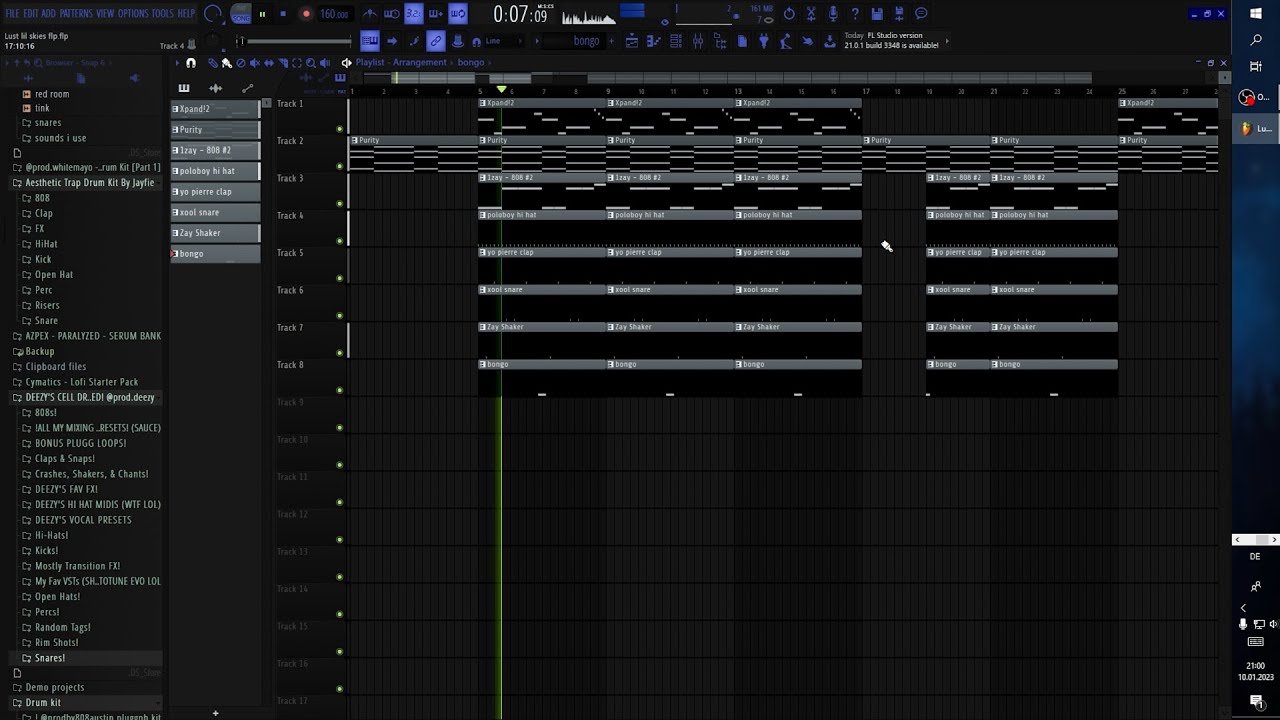The width and height of the screenshot is (1280, 720).
Task: Open the mixer view icon
Action: pos(698,41)
